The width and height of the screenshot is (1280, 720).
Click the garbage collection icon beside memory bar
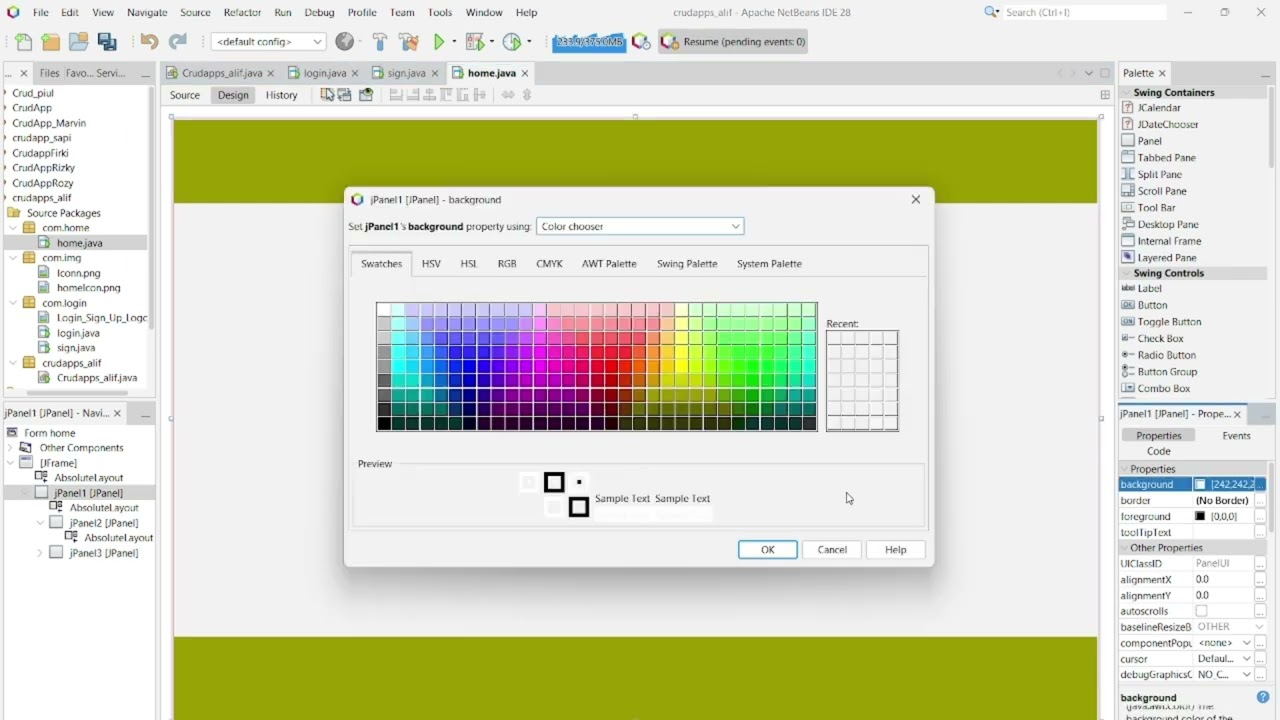[x=641, y=42]
